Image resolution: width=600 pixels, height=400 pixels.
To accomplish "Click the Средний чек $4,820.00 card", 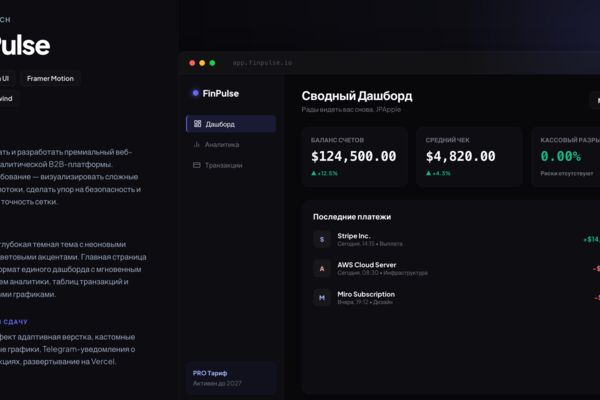I will pyautogui.click(x=469, y=157).
